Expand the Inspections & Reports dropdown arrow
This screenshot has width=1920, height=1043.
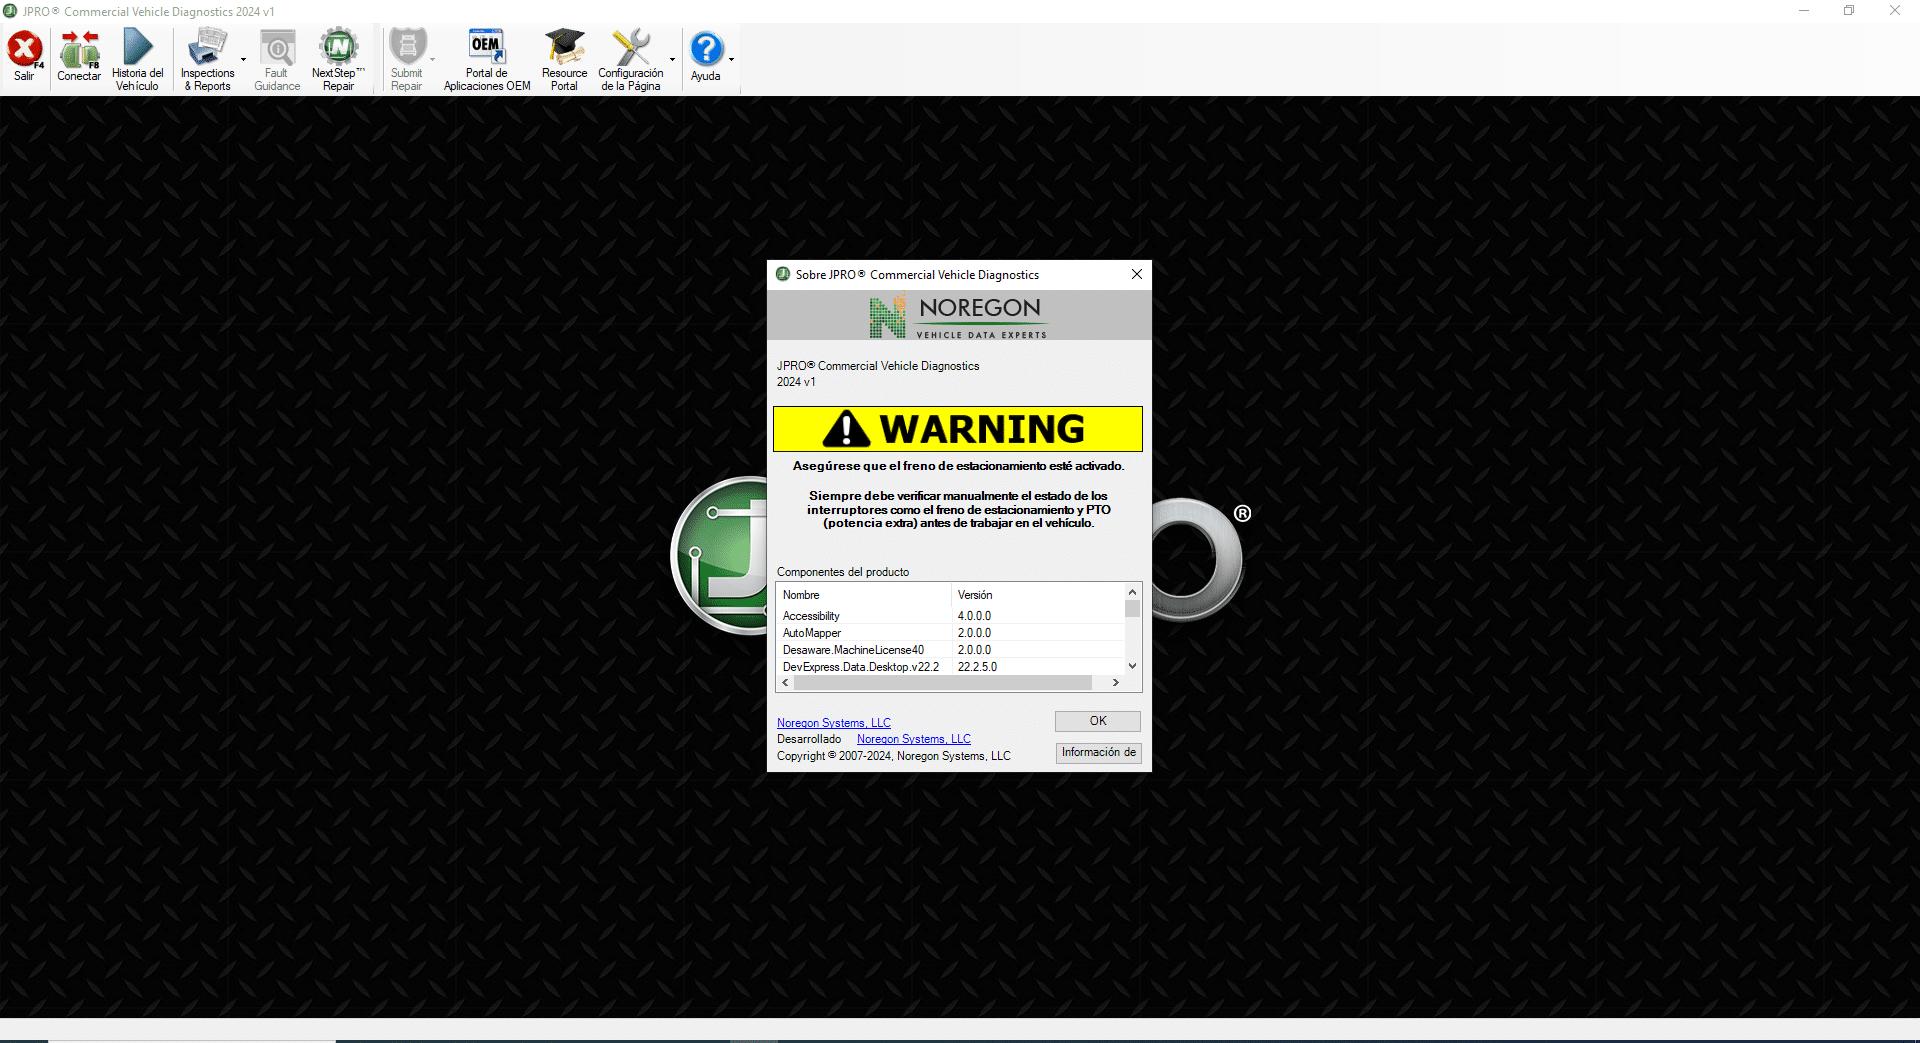pyautogui.click(x=243, y=60)
